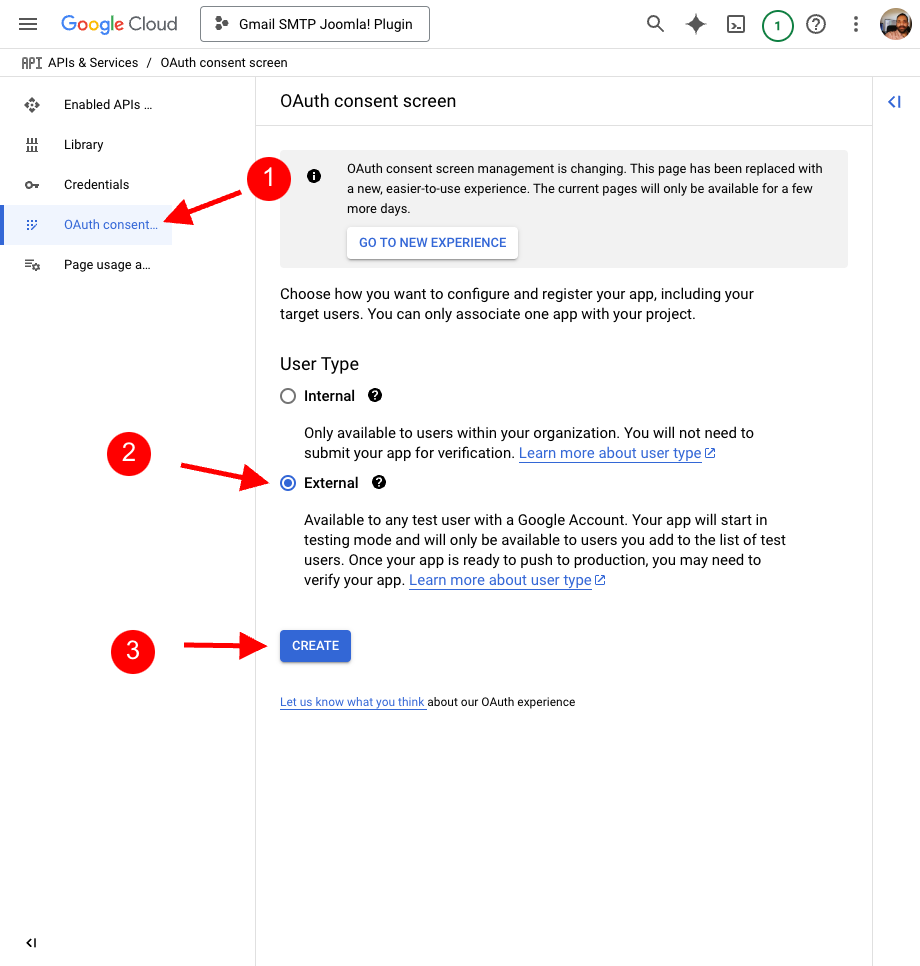This screenshot has width=920, height=966.
Task: Open notifications badge showing 1
Action: 777,25
